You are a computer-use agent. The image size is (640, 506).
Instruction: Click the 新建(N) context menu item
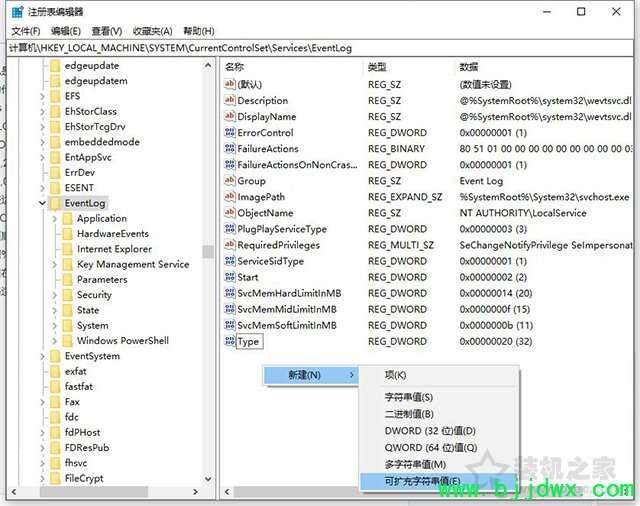pos(311,375)
